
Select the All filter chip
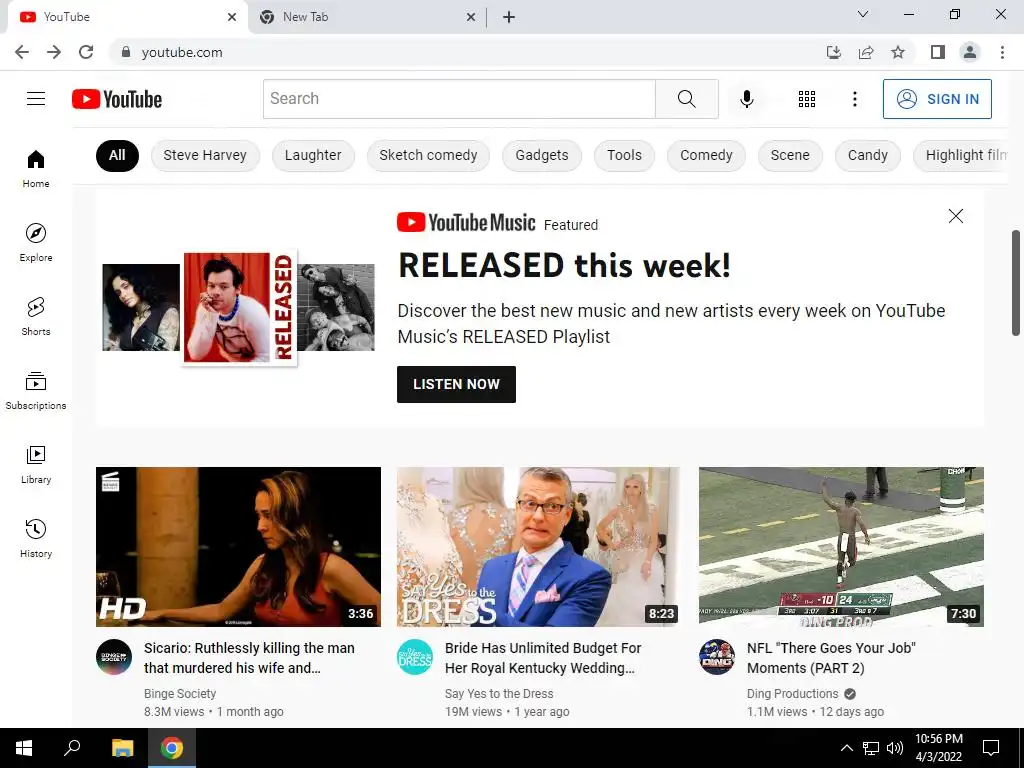[x=117, y=155]
